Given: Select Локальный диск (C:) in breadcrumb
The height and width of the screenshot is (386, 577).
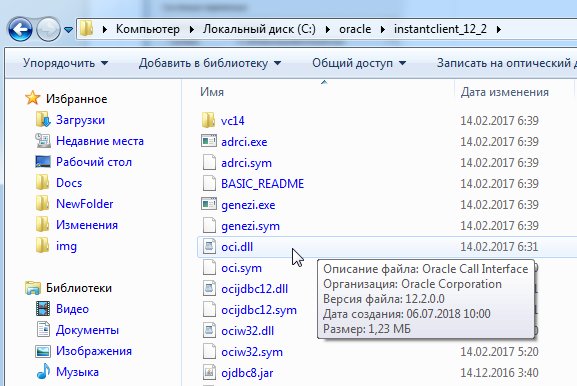Looking at the screenshot, I should coord(259,29).
